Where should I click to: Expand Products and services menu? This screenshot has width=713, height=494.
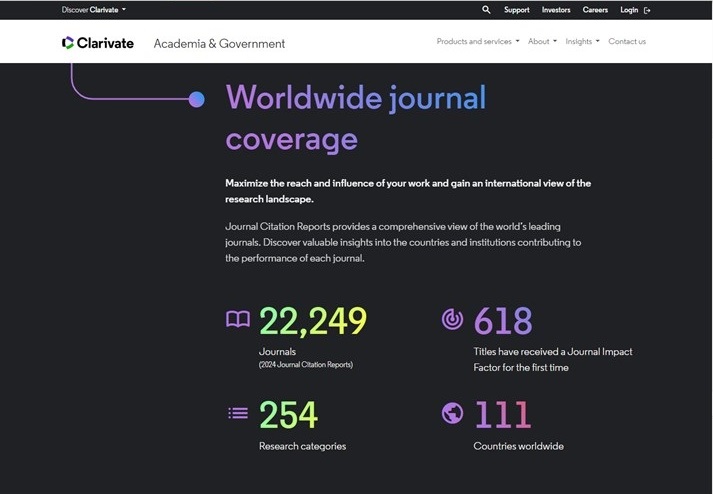click(x=478, y=41)
